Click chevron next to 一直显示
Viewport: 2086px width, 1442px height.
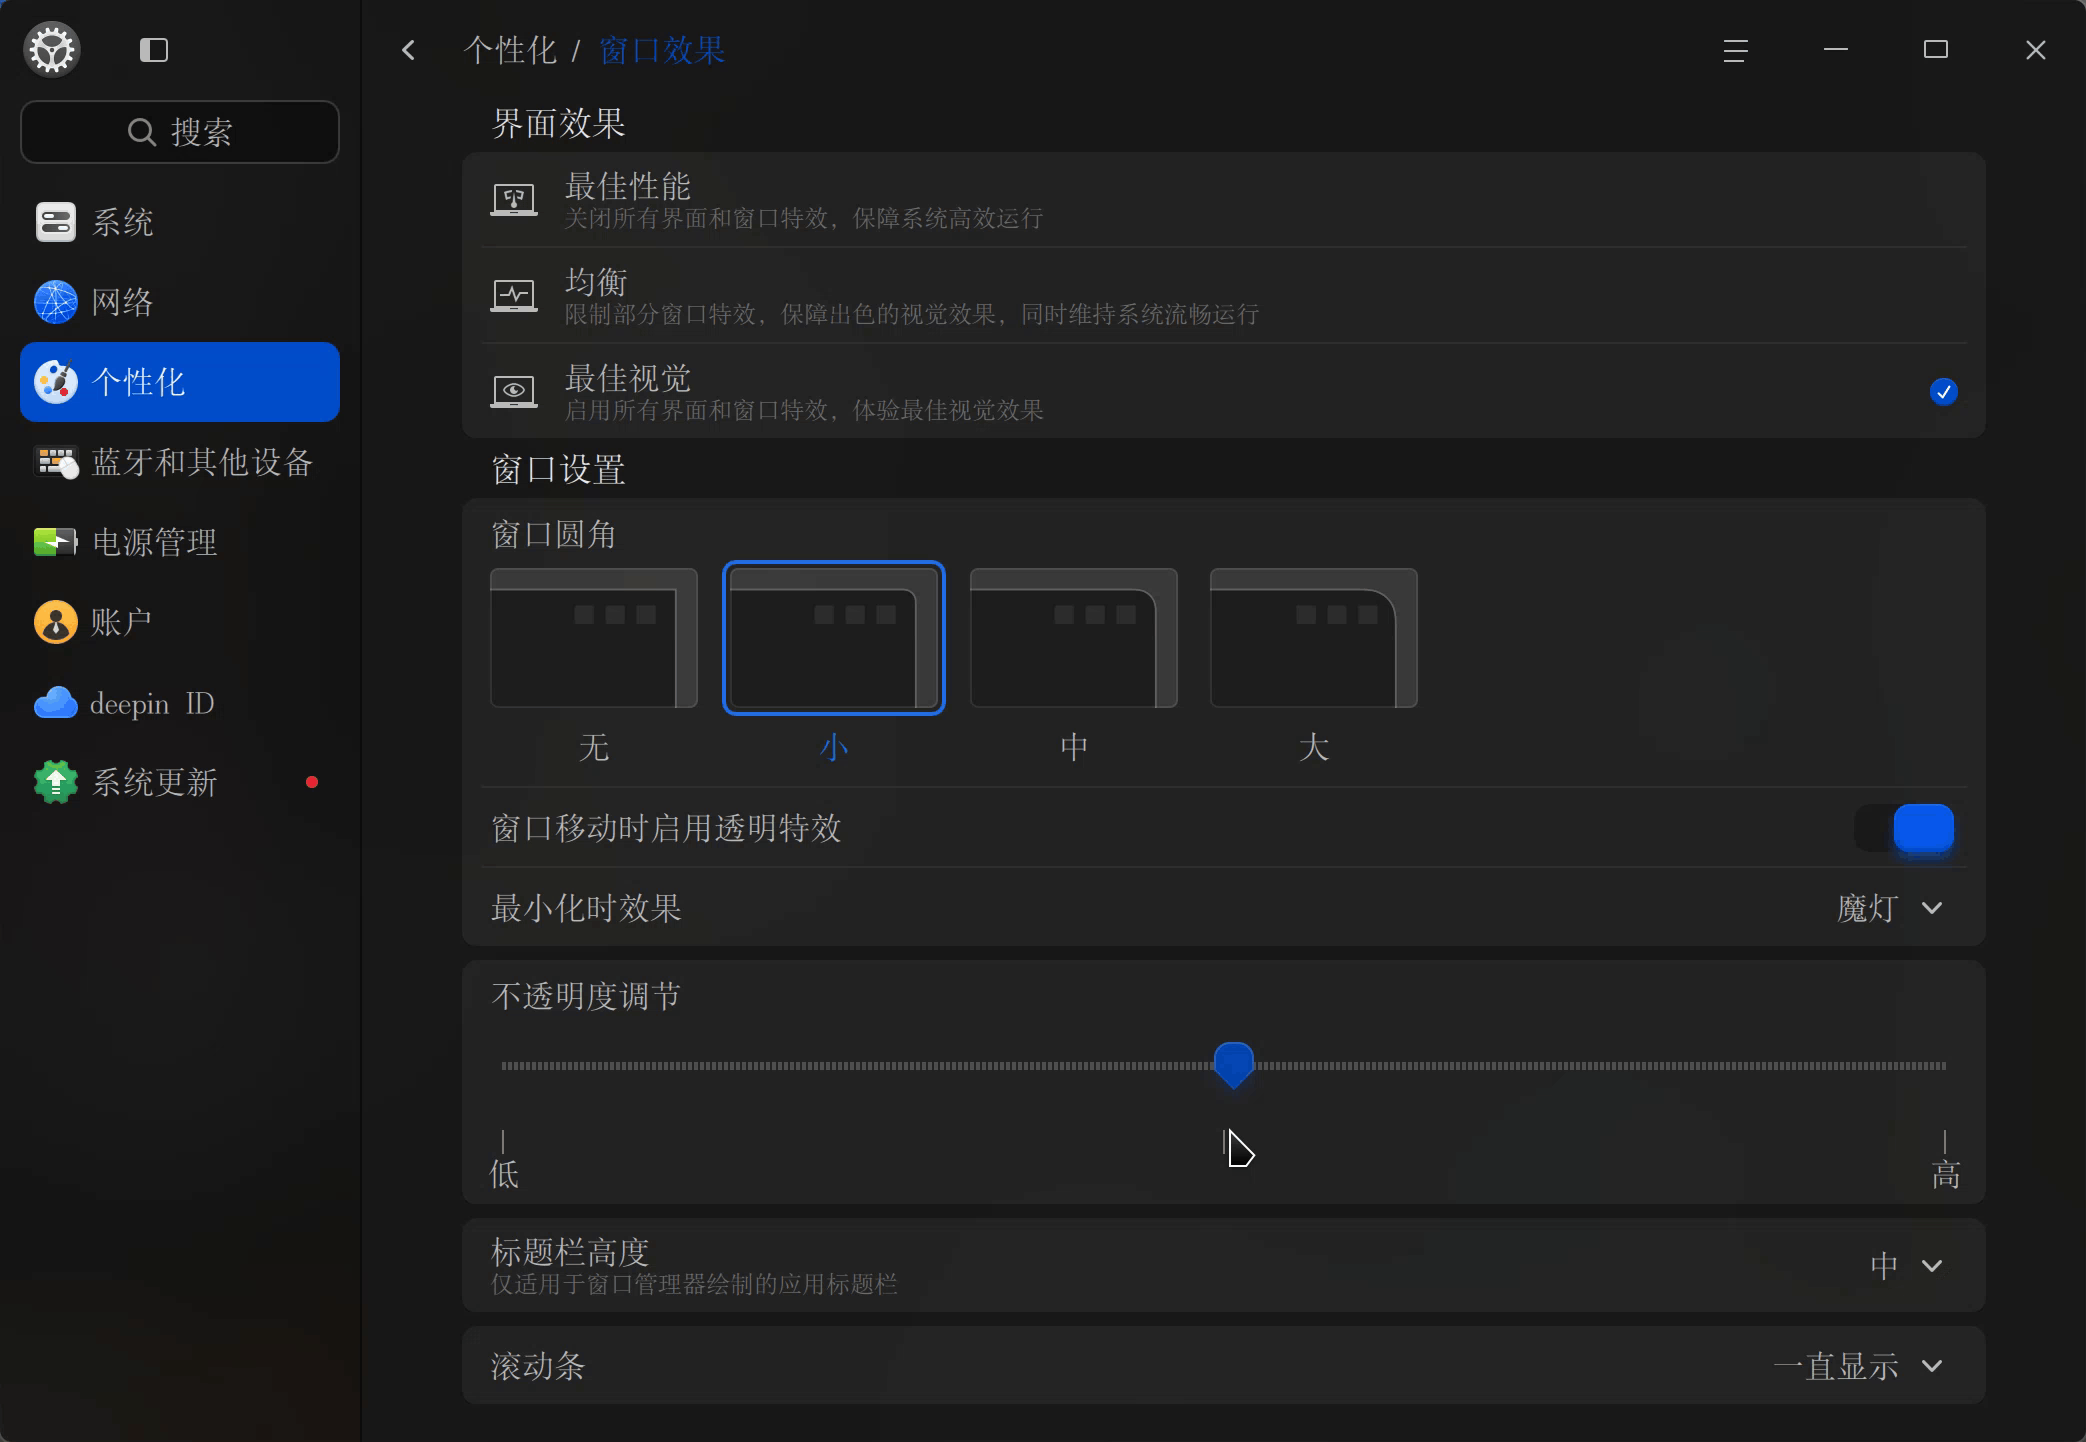(1932, 1366)
